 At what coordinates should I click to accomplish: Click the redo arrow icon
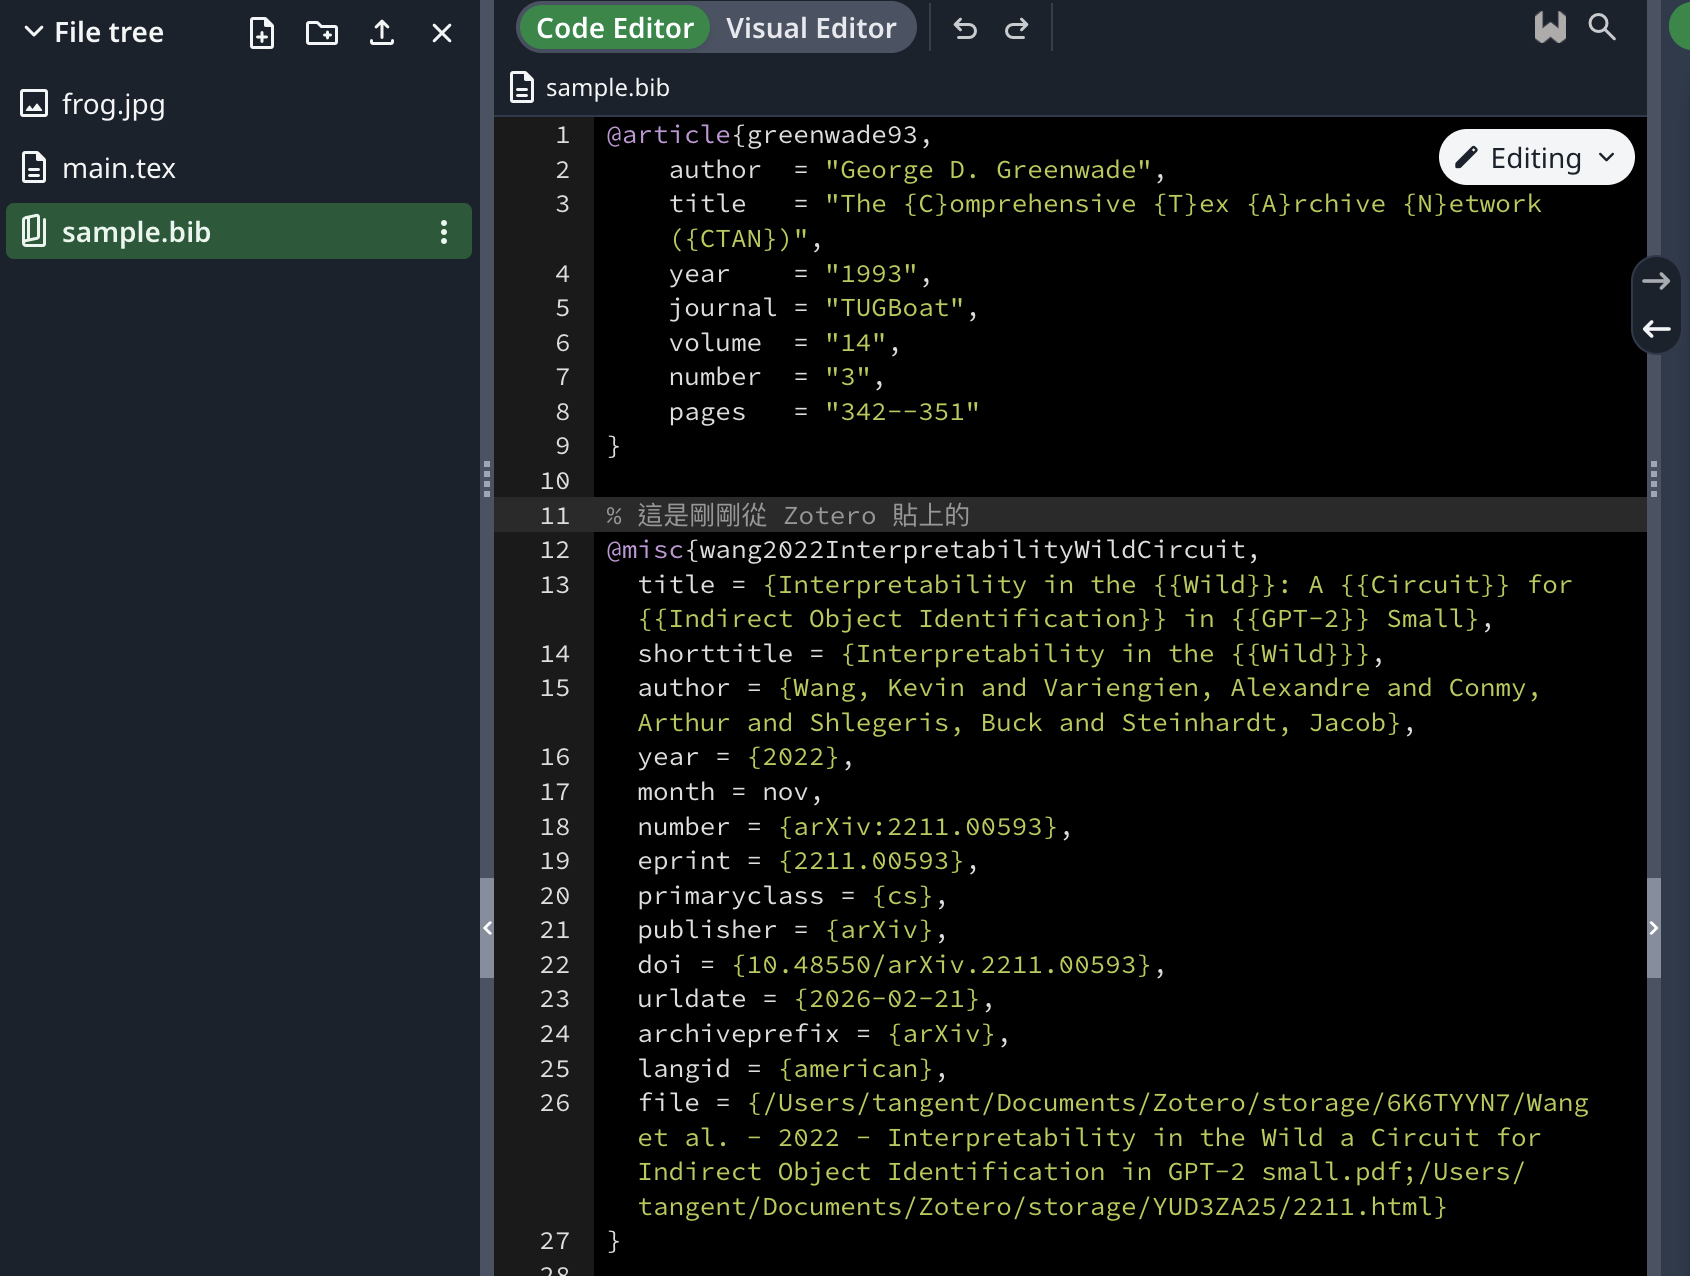click(1017, 29)
